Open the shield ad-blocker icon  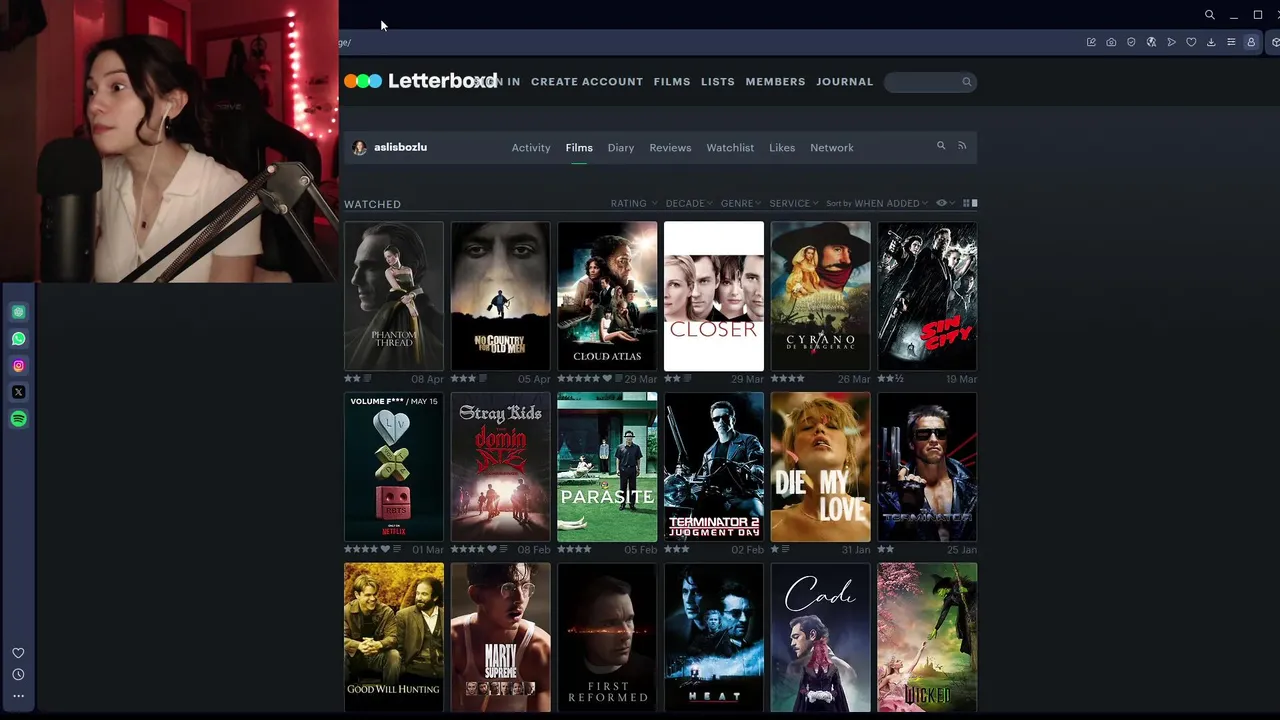point(1131,42)
